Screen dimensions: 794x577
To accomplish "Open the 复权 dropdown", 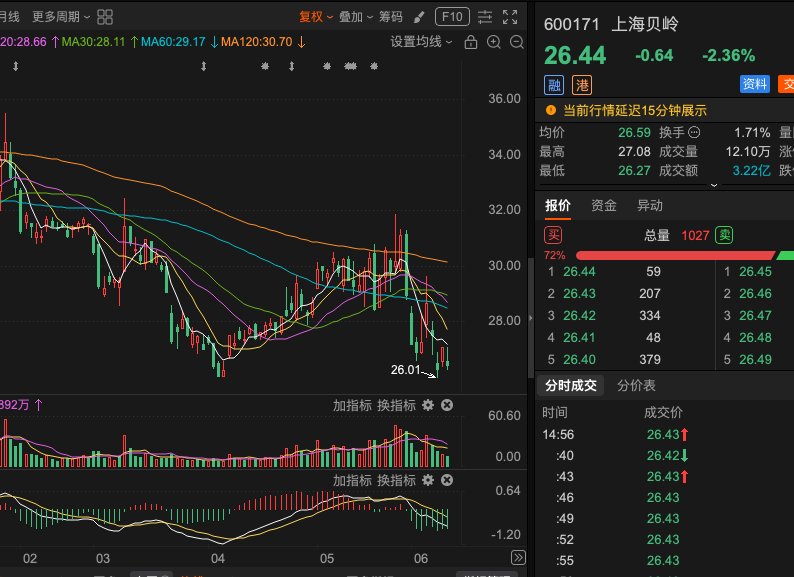I will pyautogui.click(x=315, y=17).
